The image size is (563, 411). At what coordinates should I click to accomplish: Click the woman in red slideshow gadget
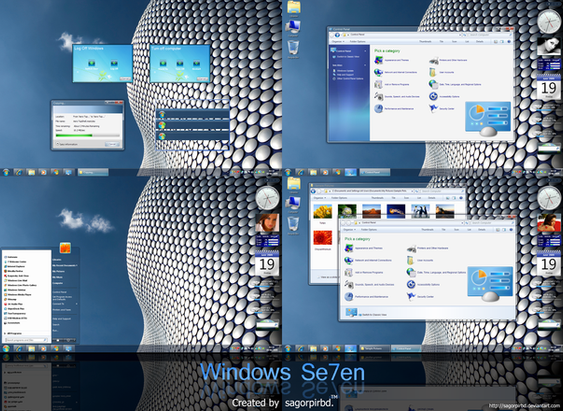coord(549,223)
